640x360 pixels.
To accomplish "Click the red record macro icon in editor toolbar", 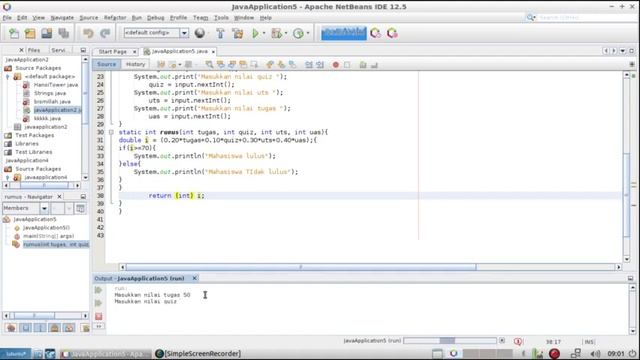I will [336, 64].
